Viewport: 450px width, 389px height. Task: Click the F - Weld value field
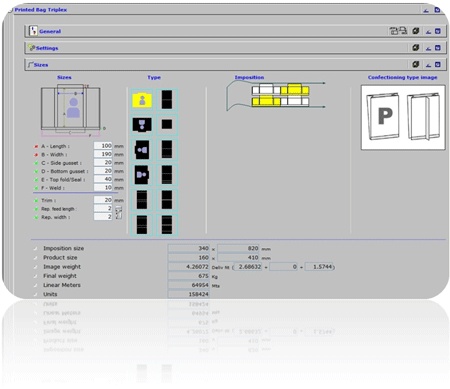[x=103, y=187]
